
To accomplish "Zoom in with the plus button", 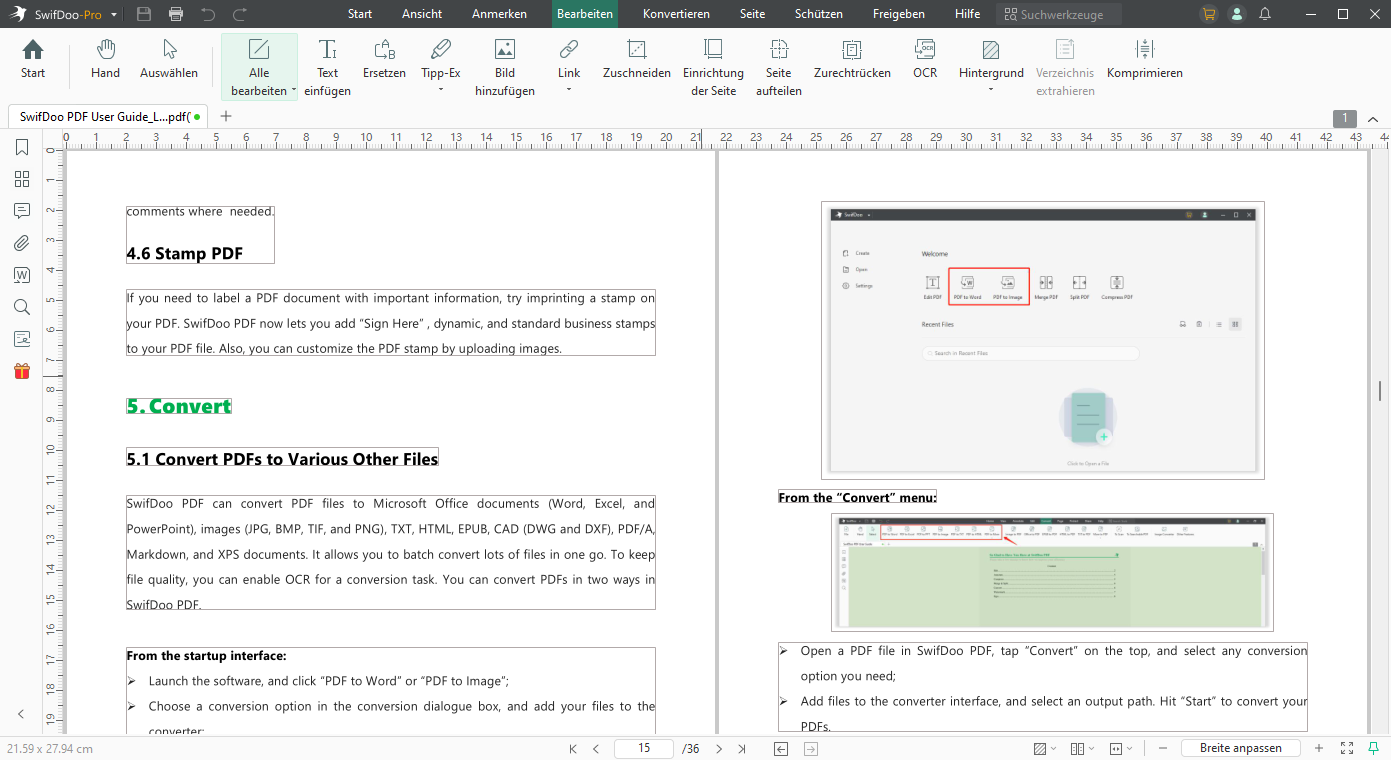I will (1319, 748).
